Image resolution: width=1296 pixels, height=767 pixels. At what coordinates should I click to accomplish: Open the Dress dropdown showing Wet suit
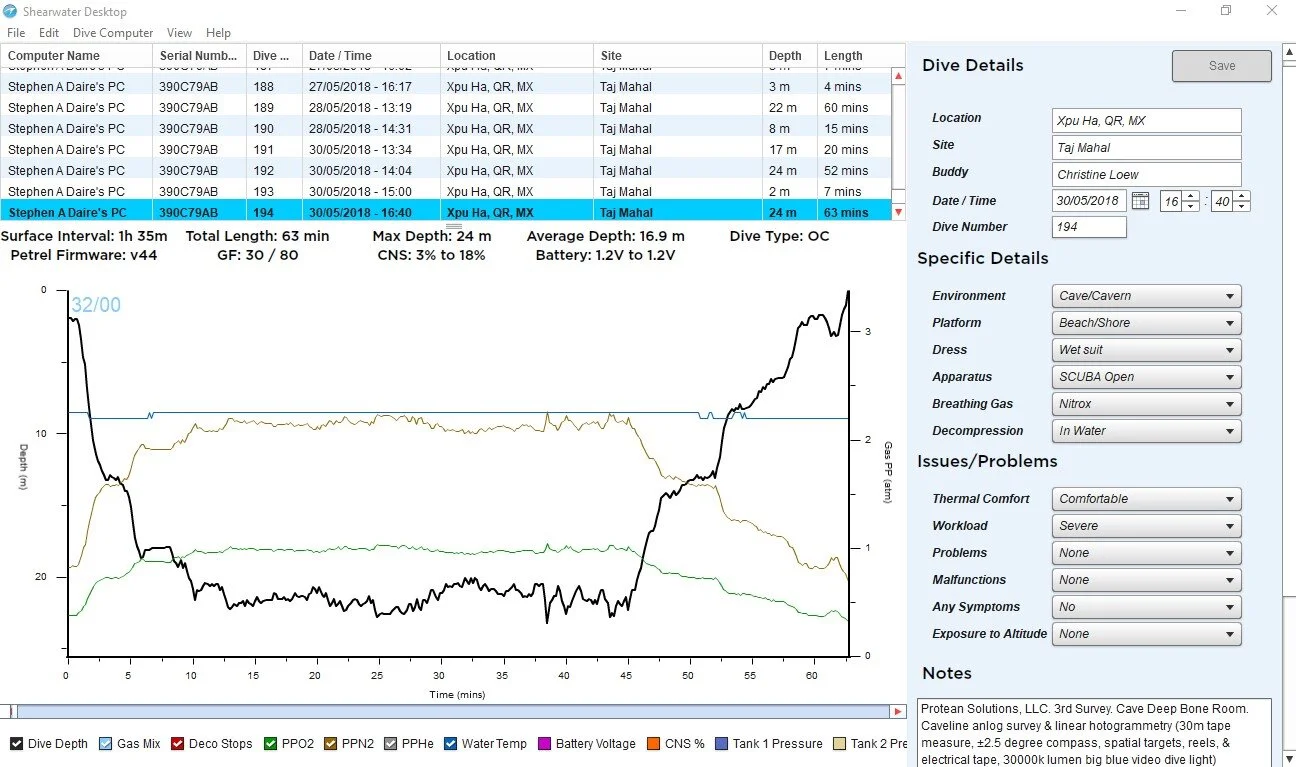coord(1146,350)
